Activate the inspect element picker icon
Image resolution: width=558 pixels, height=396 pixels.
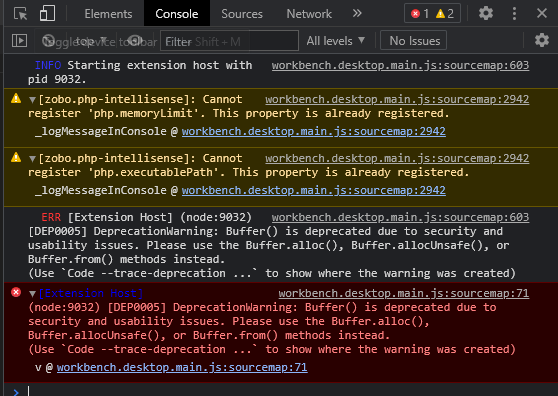[x=20, y=14]
